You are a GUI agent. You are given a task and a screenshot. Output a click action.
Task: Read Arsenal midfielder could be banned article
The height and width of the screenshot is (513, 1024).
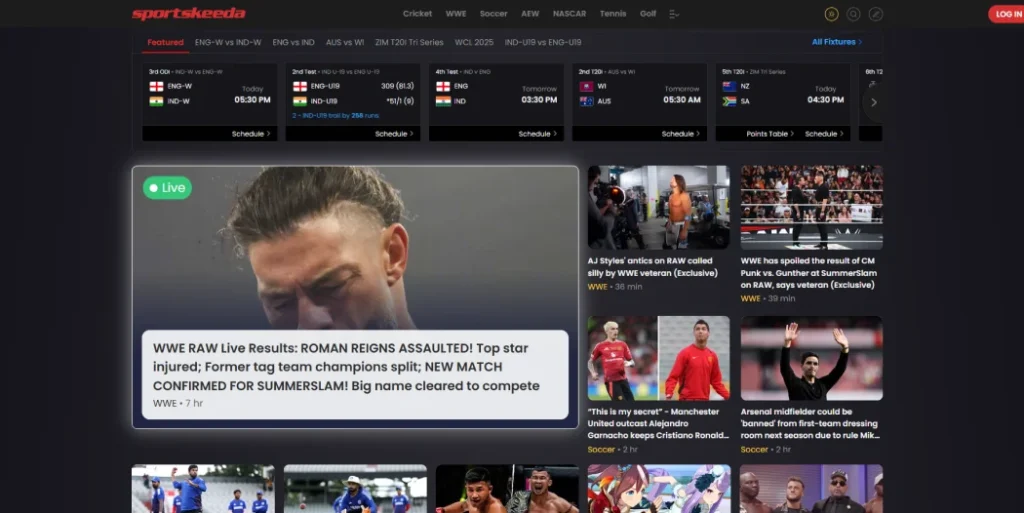[810, 424]
